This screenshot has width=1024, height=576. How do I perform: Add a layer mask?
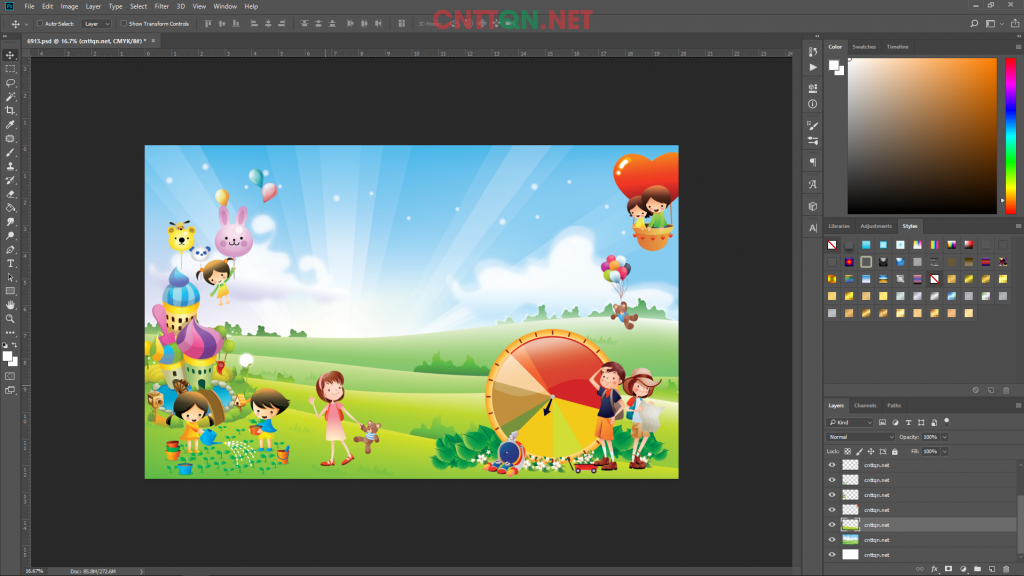tap(948, 569)
